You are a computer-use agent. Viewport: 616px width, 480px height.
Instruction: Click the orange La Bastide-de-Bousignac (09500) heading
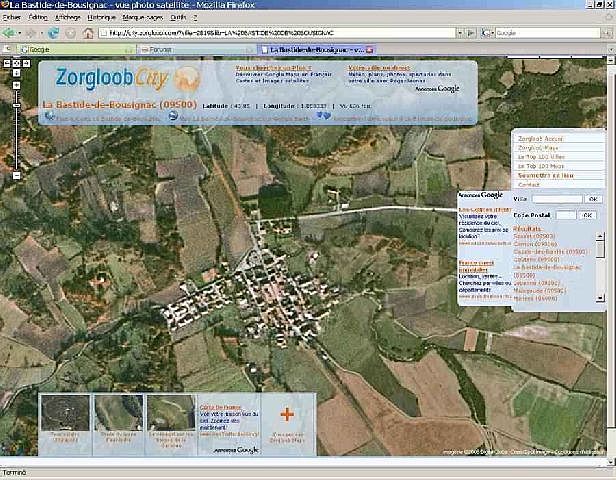point(119,104)
